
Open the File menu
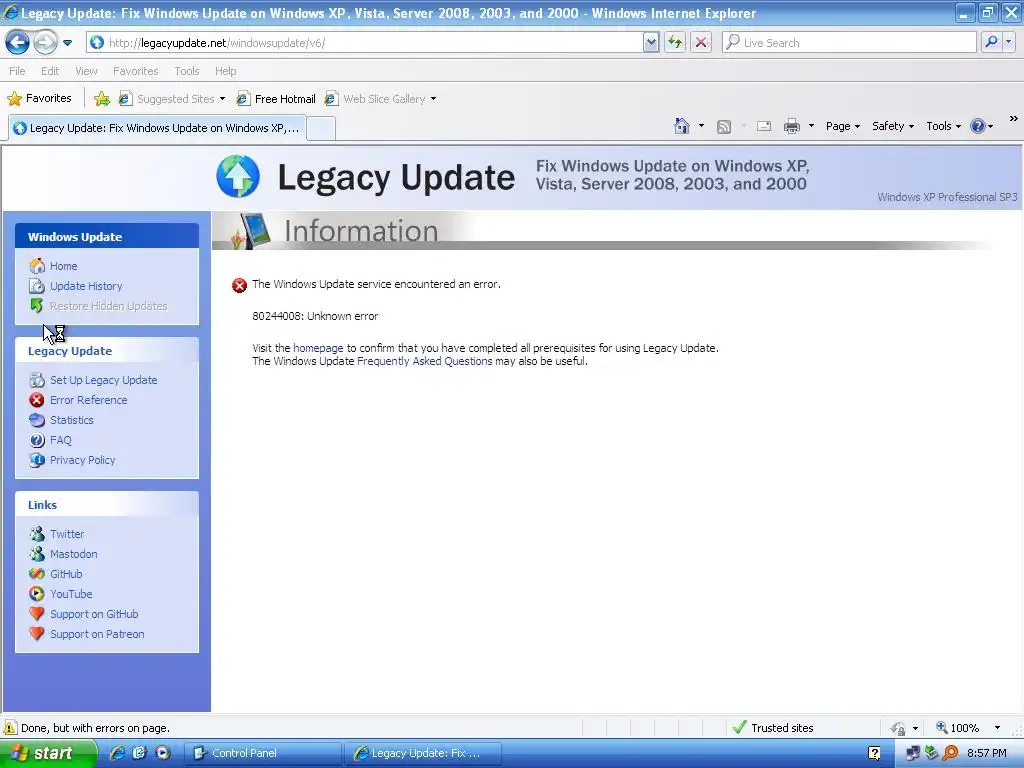(17, 71)
